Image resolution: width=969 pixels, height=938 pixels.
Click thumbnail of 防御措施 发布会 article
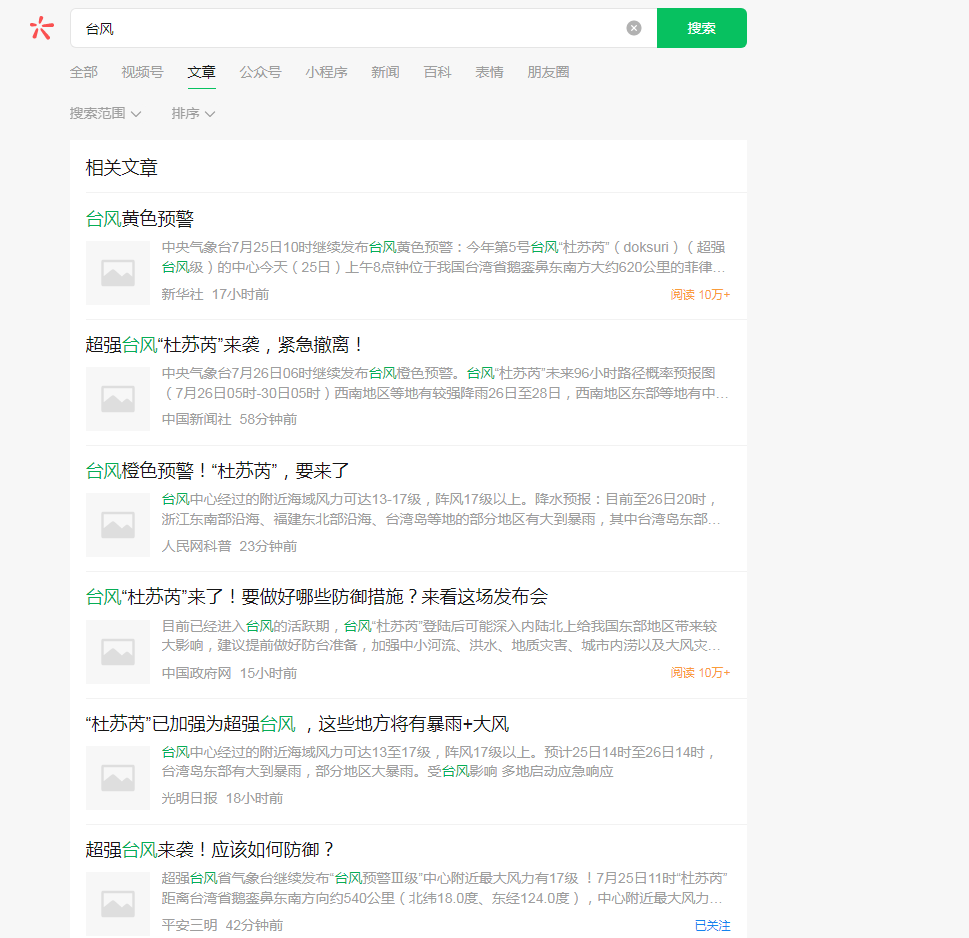point(117,652)
